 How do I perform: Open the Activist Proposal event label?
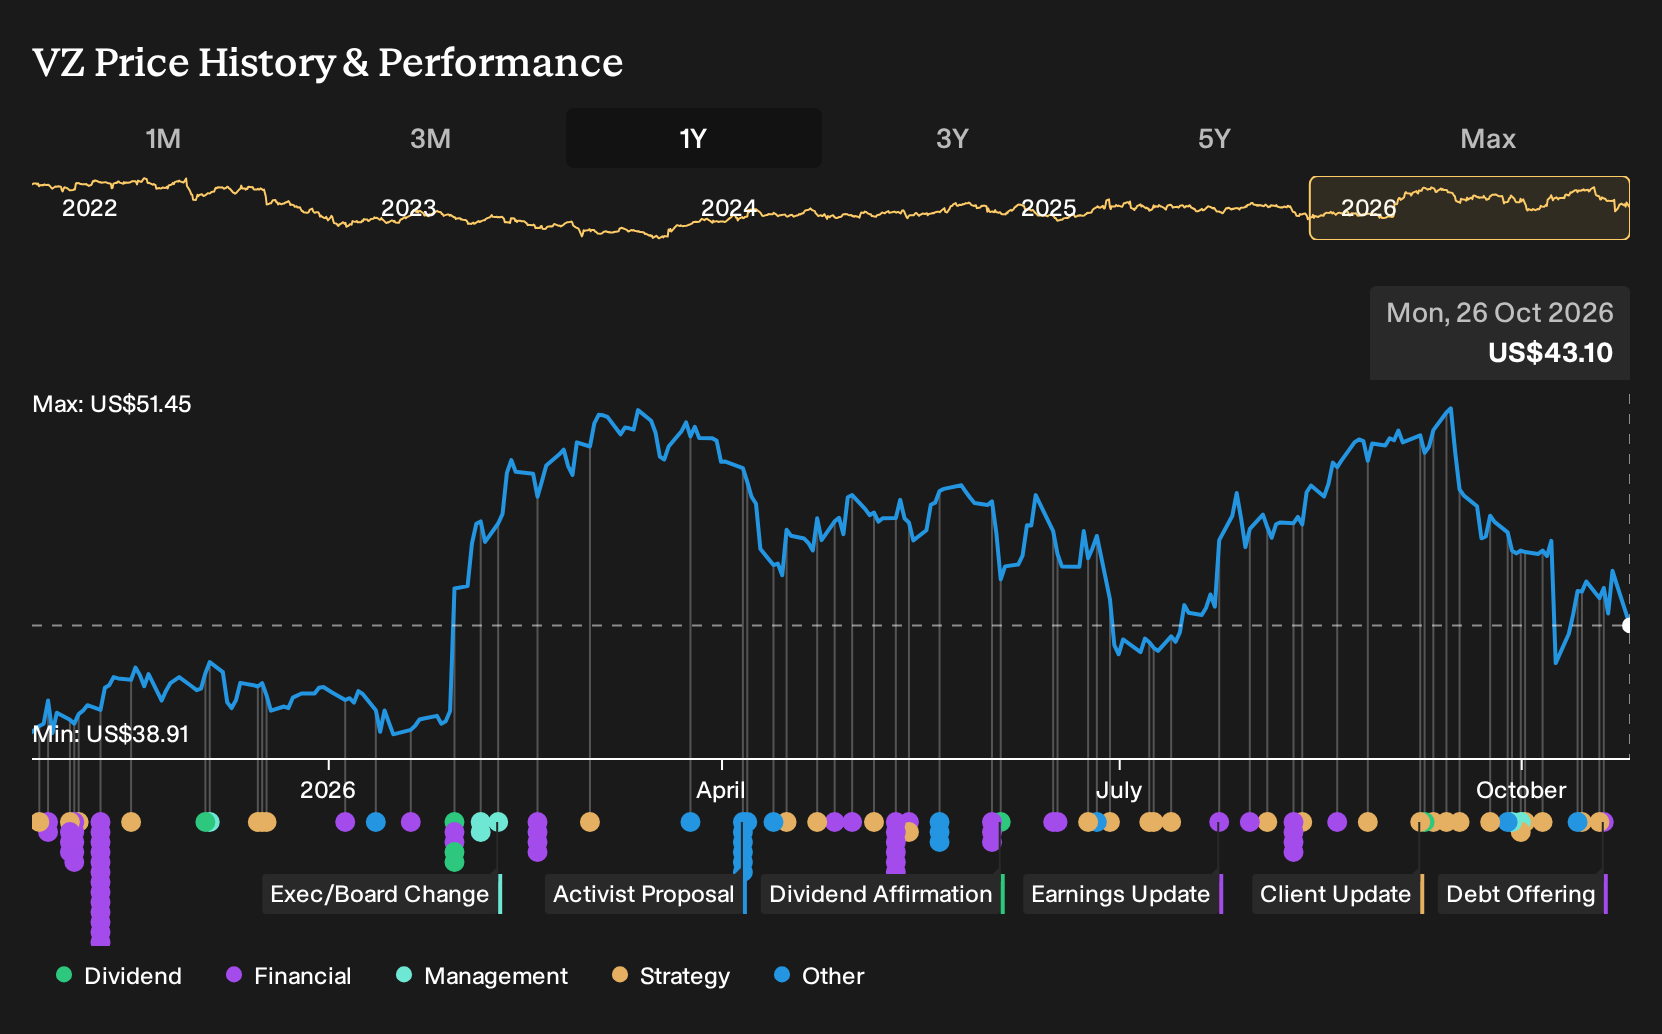click(646, 894)
